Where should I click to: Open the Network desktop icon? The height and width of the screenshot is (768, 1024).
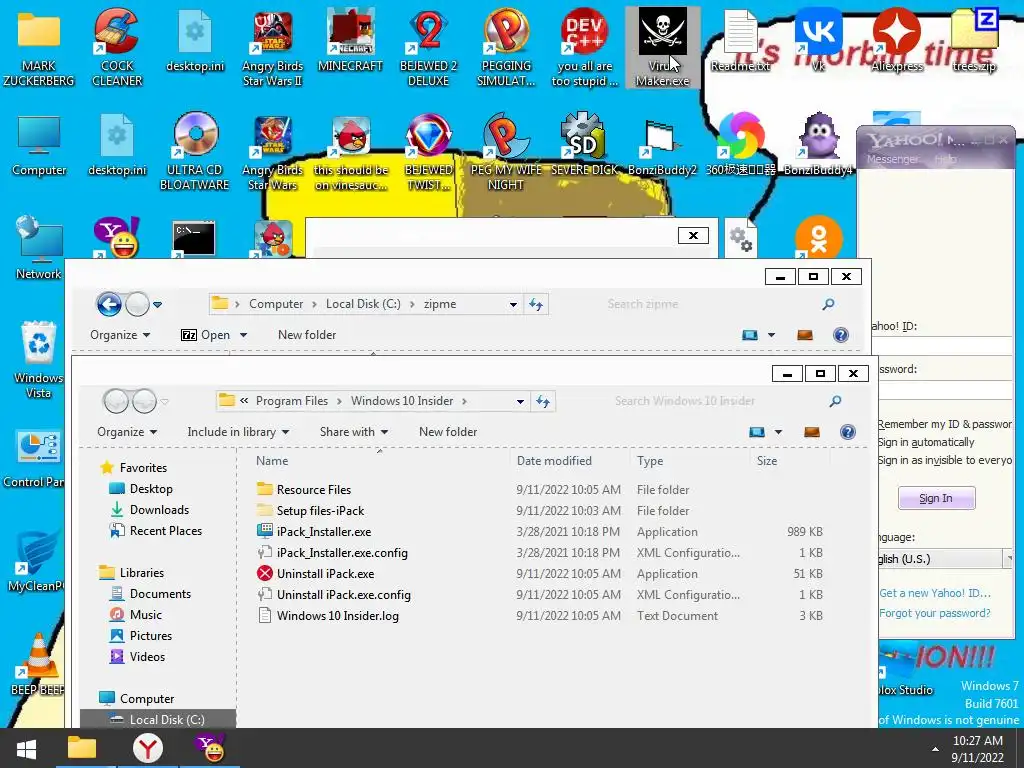tap(39, 248)
